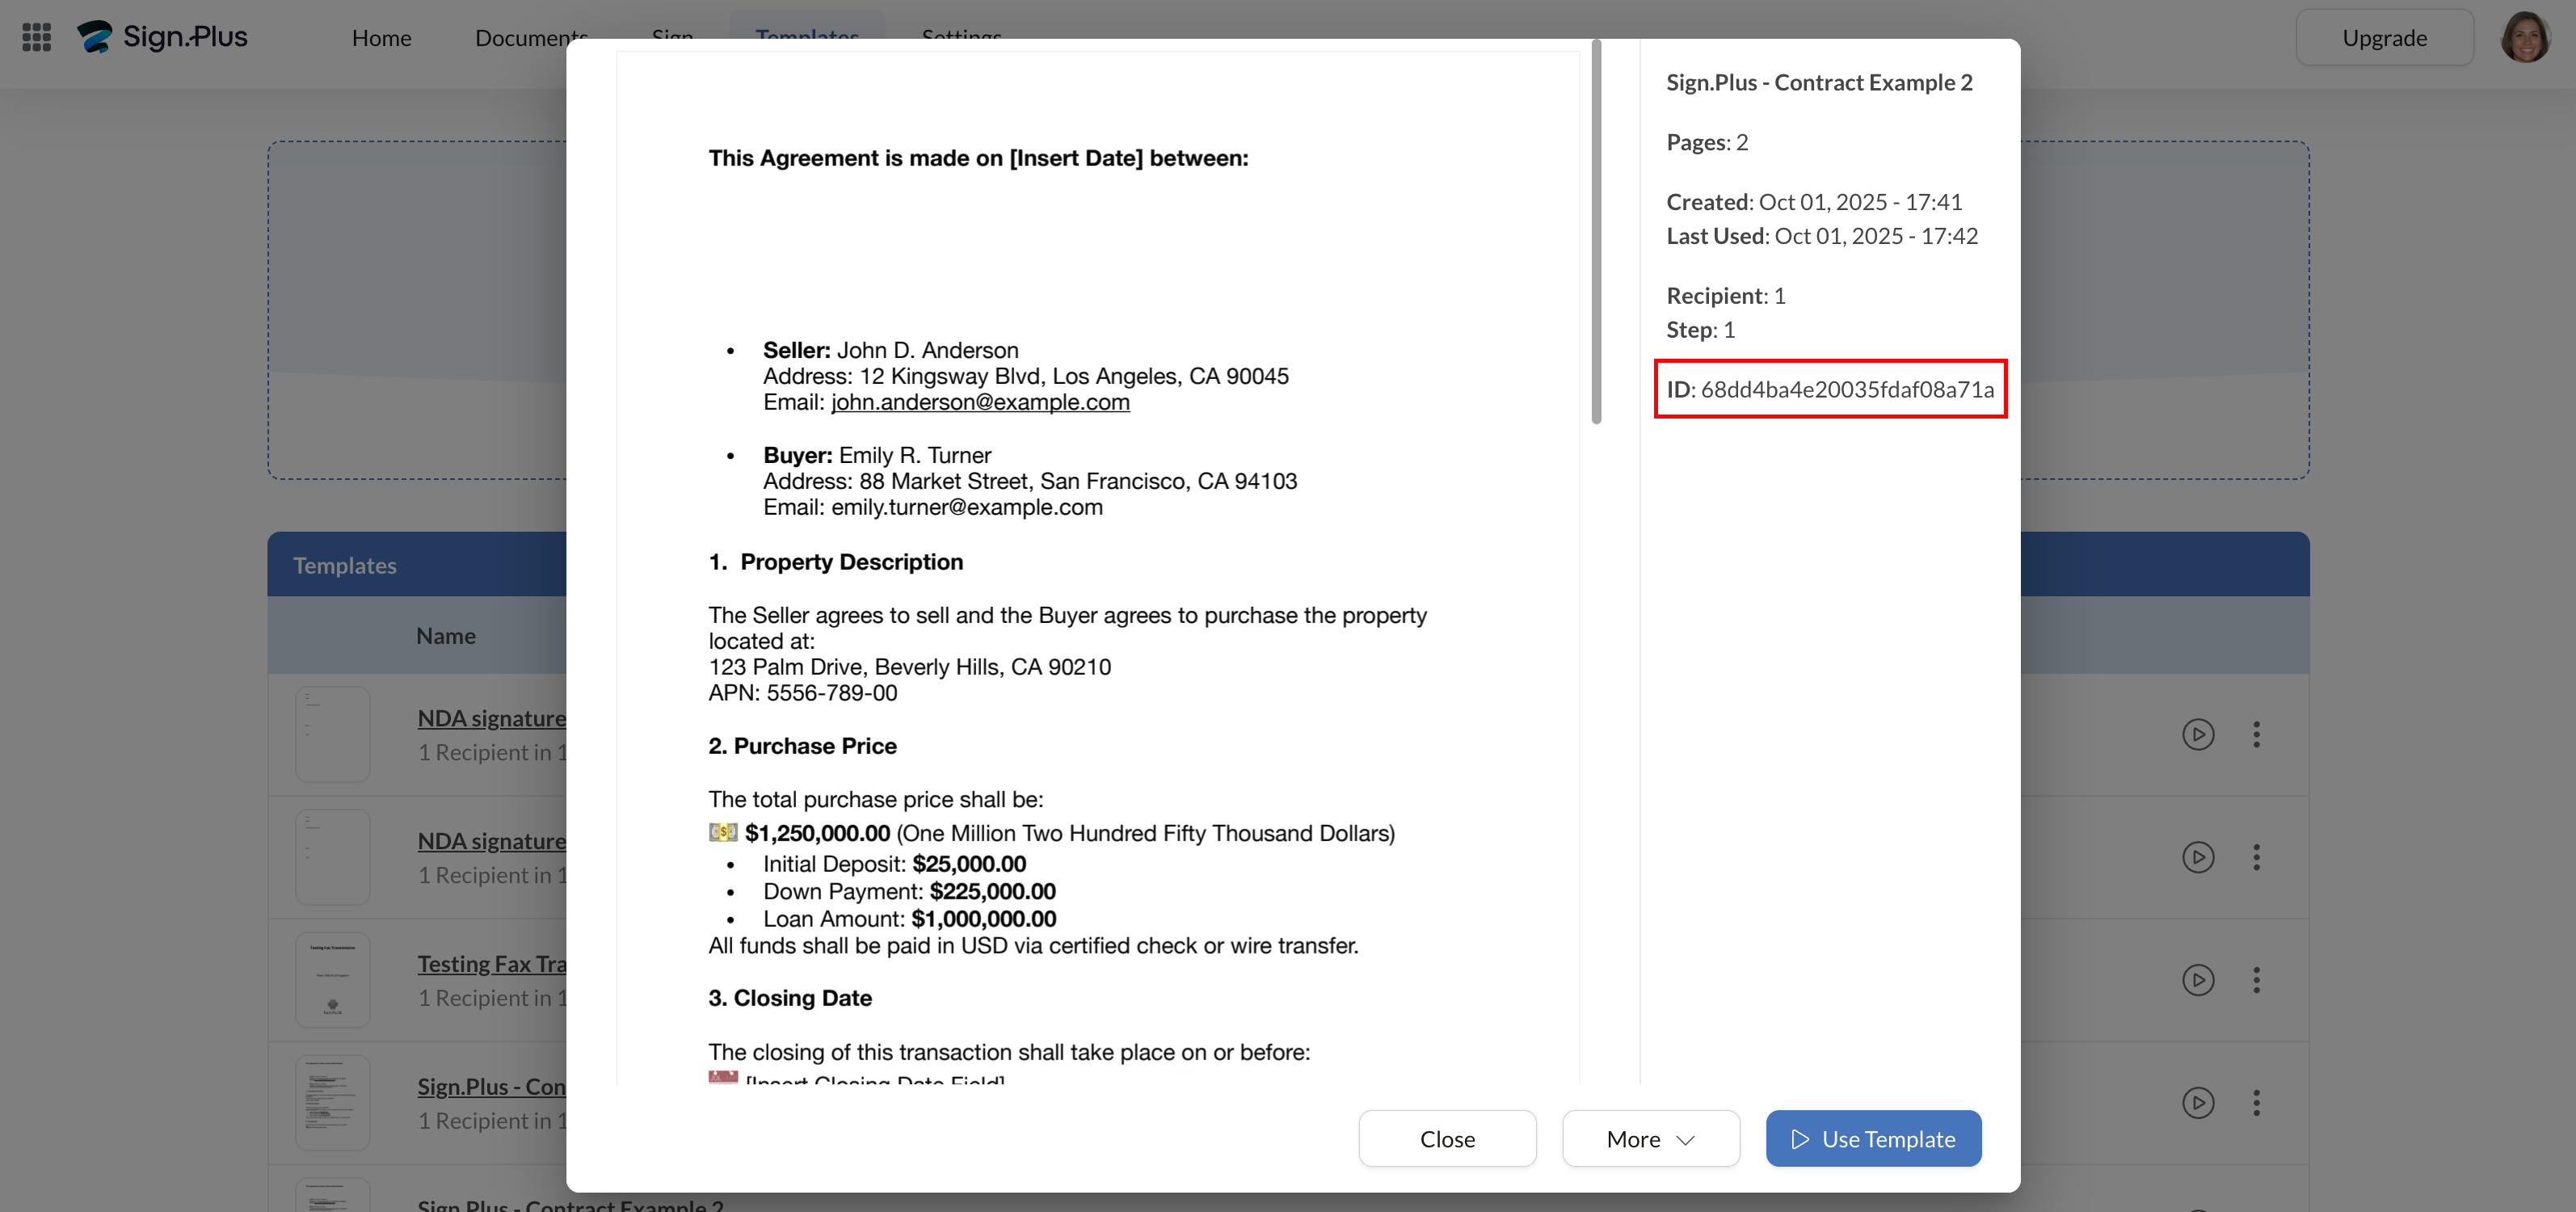
Task: Run the Testing Fax template play icon
Action: (x=2197, y=980)
